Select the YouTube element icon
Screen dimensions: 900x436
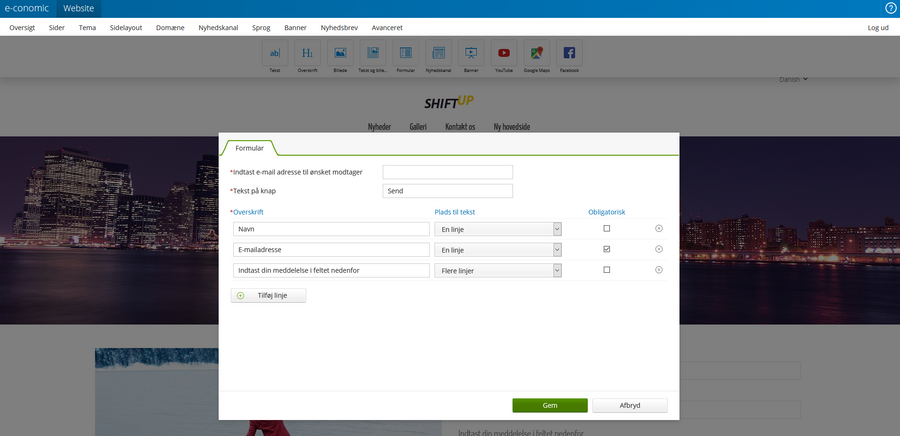coord(504,53)
